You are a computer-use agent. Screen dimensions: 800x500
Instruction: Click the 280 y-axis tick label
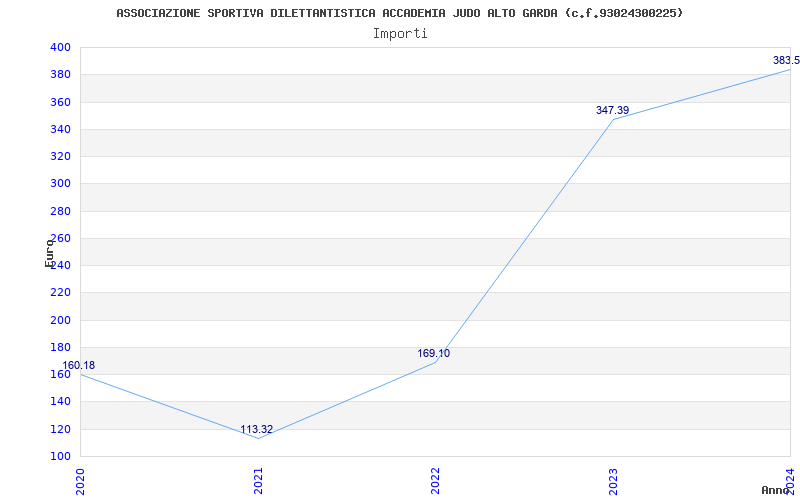point(60,211)
